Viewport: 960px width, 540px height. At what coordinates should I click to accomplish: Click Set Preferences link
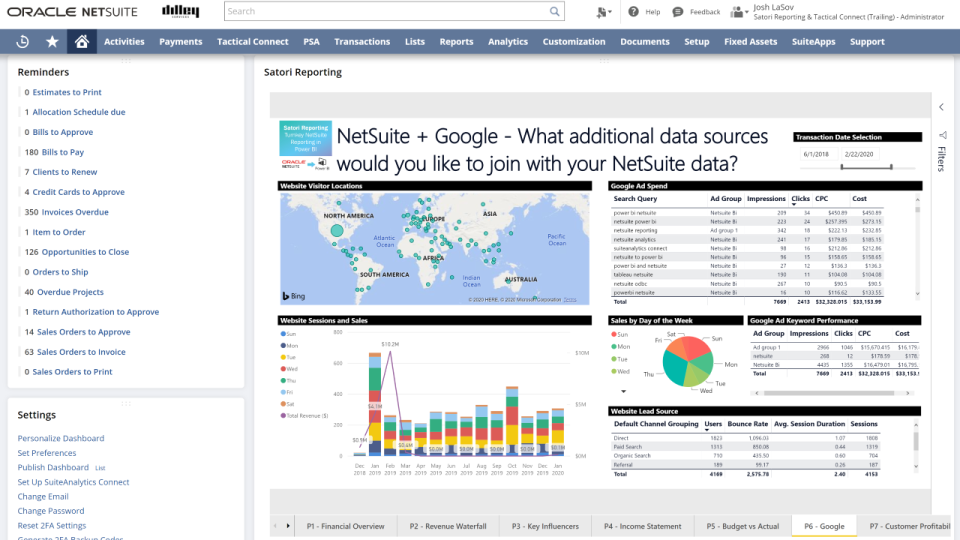coord(47,453)
